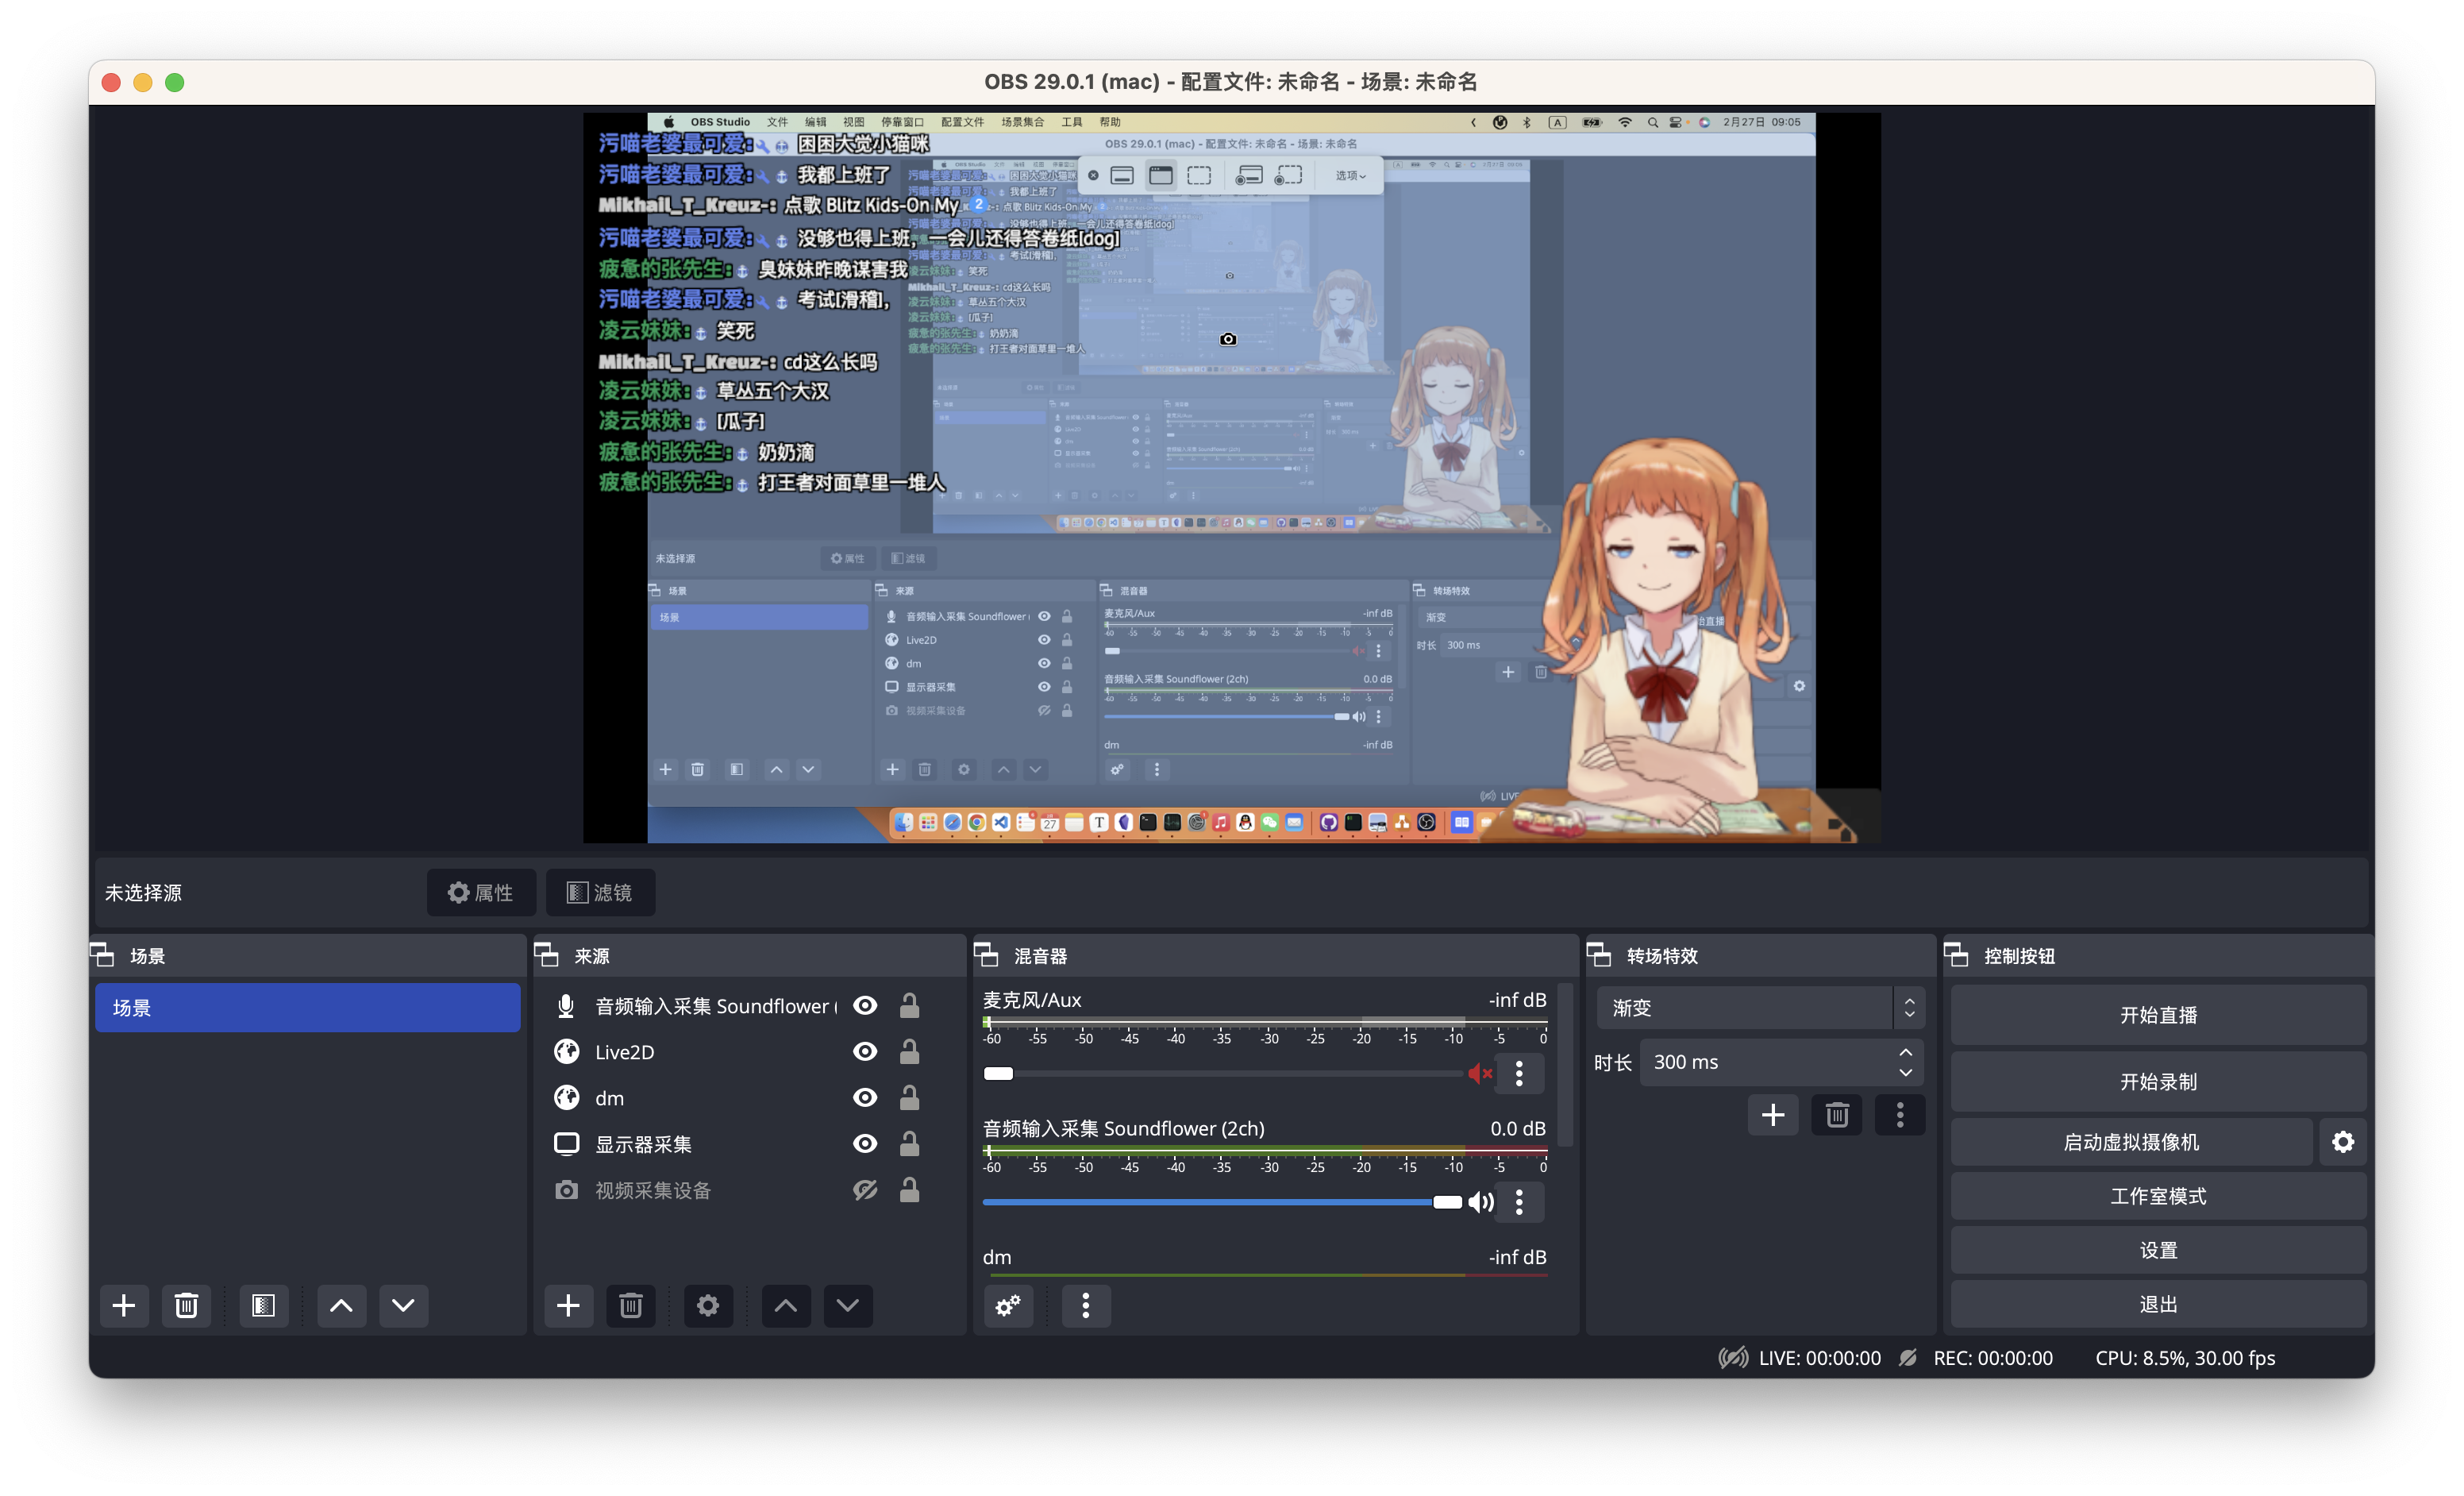Screen dimensions: 2464x1496
Task: Click 工作室模式 button
Action: tap(2158, 1196)
